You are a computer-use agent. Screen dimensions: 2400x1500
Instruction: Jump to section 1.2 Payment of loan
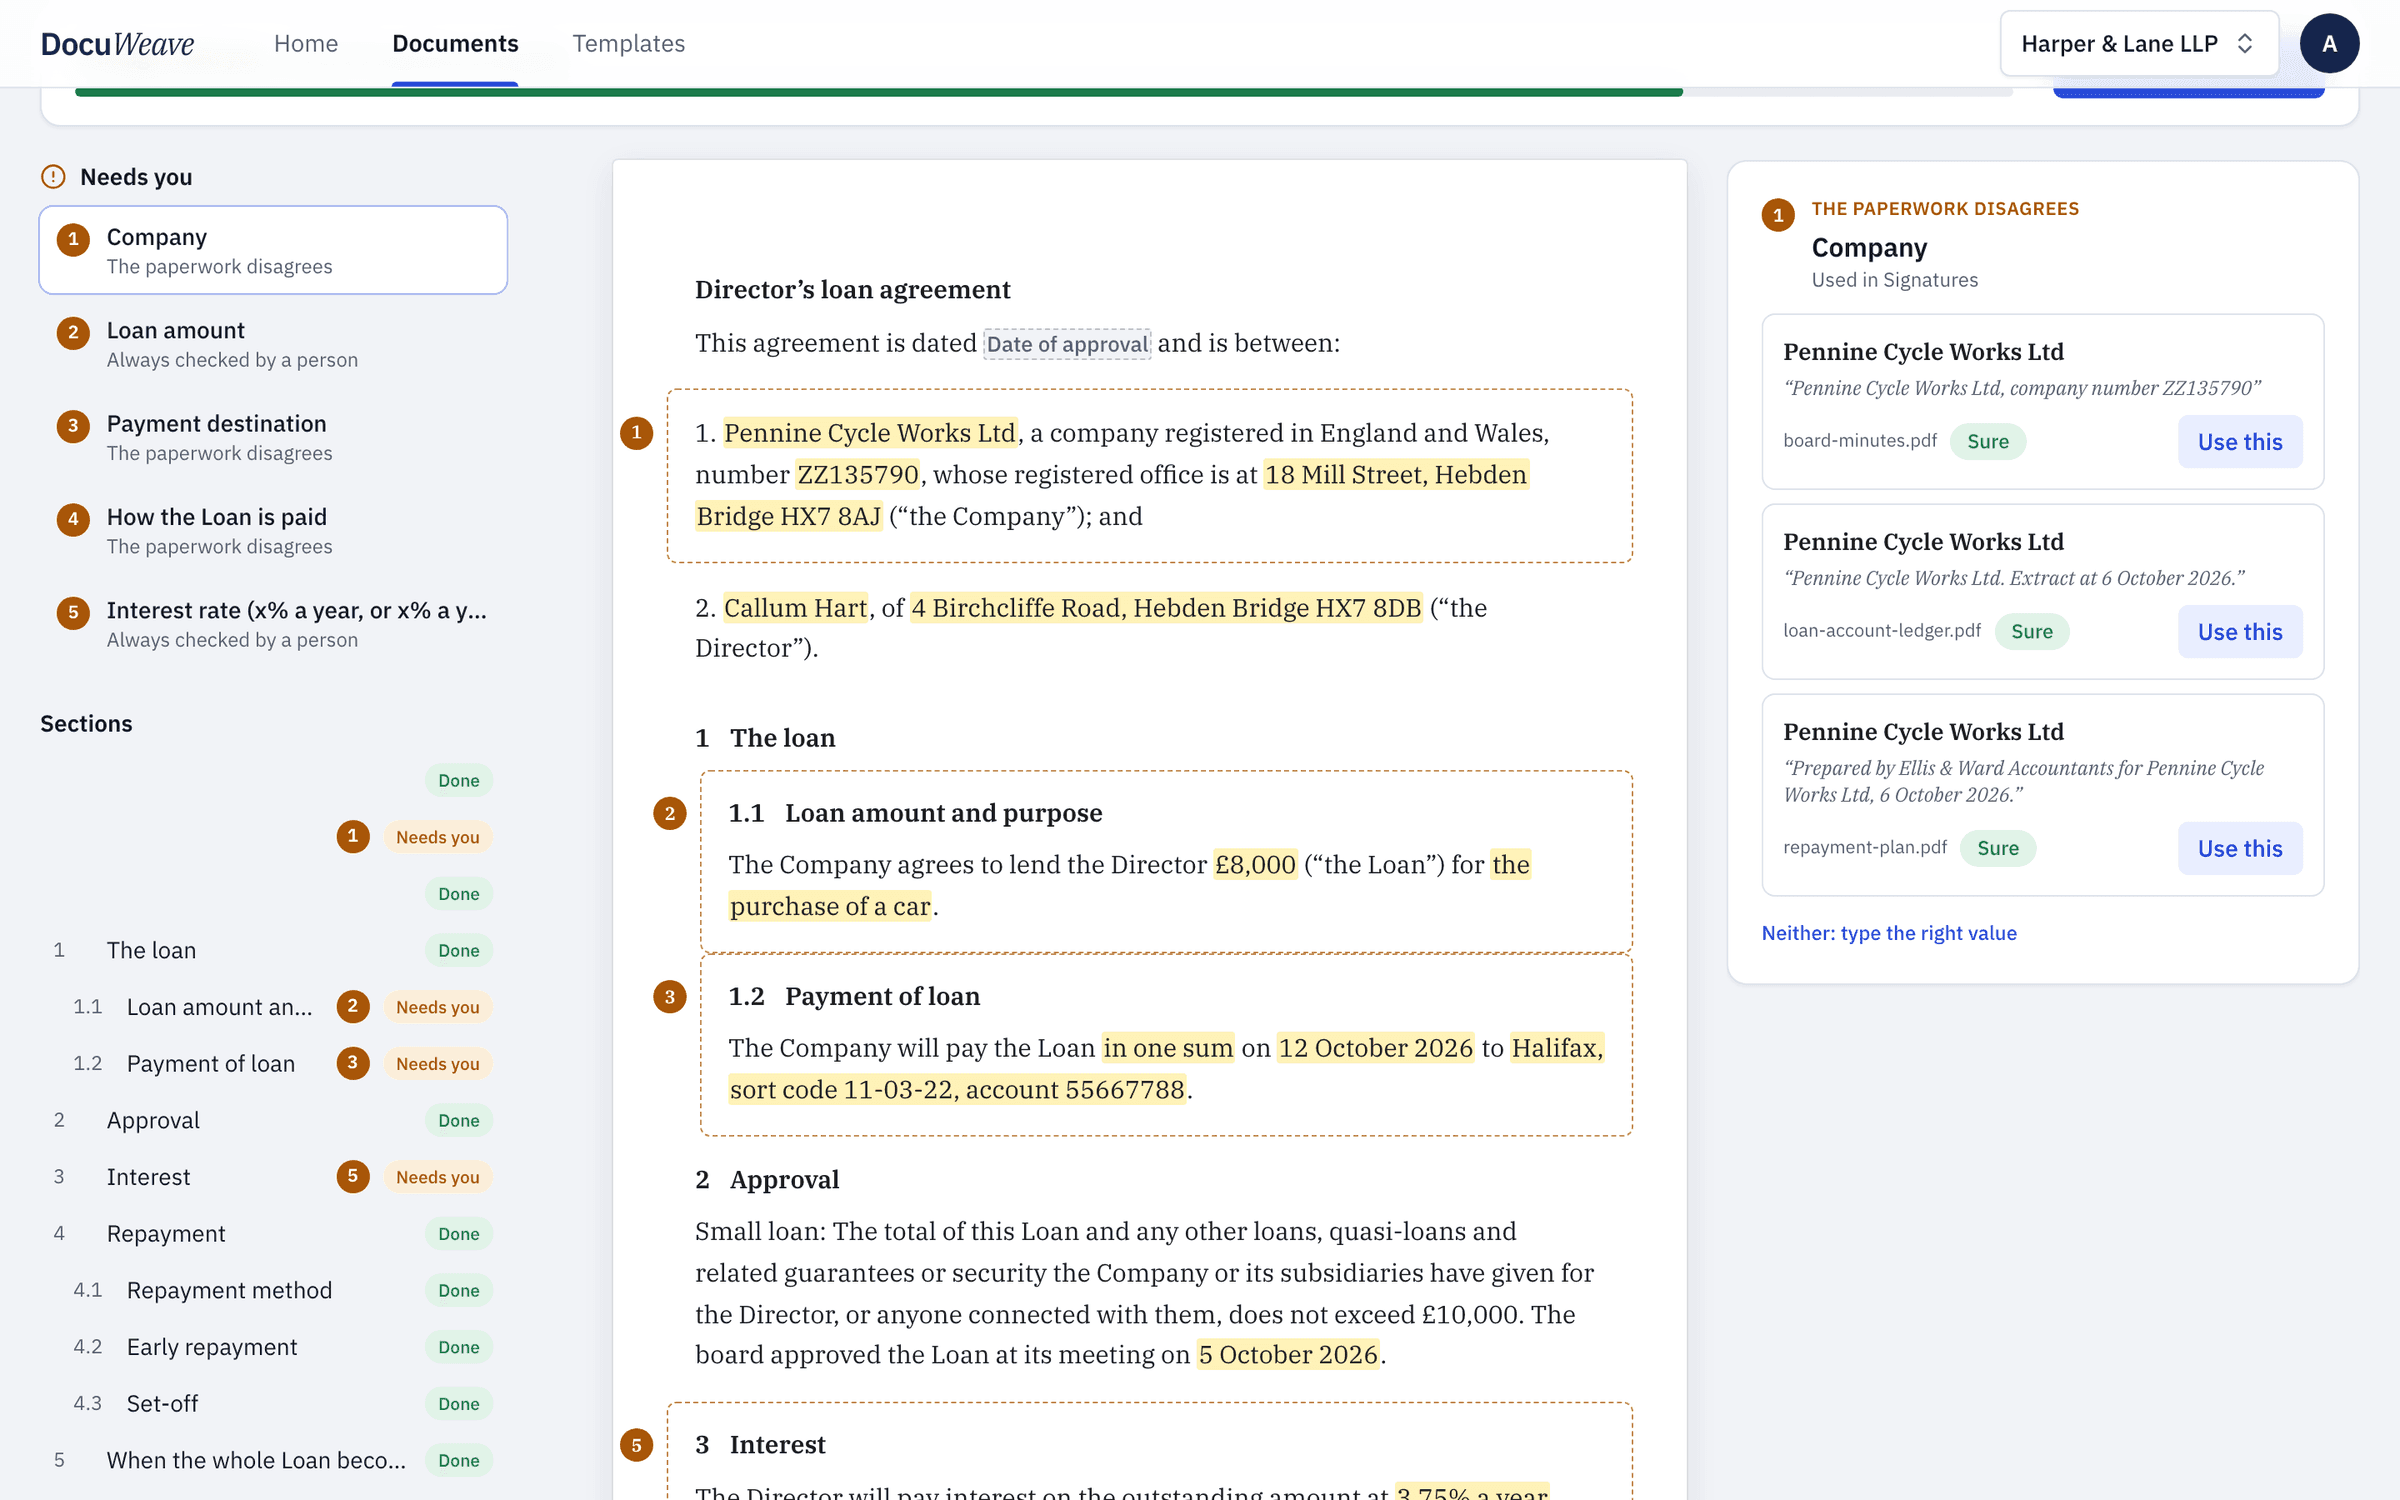(x=273, y=1063)
